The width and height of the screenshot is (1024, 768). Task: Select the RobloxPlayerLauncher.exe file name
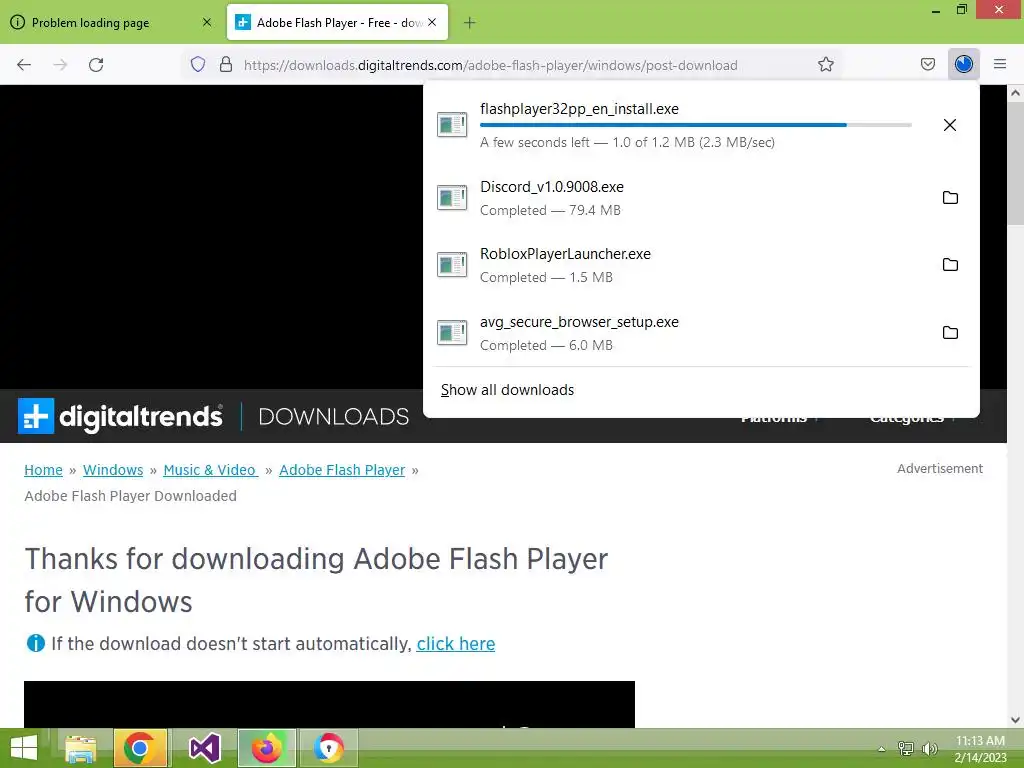(566, 254)
